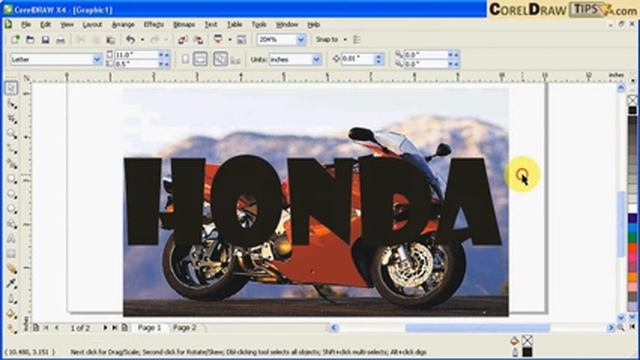The height and width of the screenshot is (360, 640).
Task: Switch to the Page 2 tab
Action: (x=184, y=328)
